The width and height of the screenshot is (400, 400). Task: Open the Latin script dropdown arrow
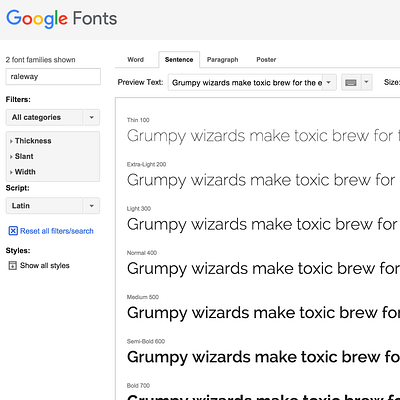pyautogui.click(x=91, y=206)
